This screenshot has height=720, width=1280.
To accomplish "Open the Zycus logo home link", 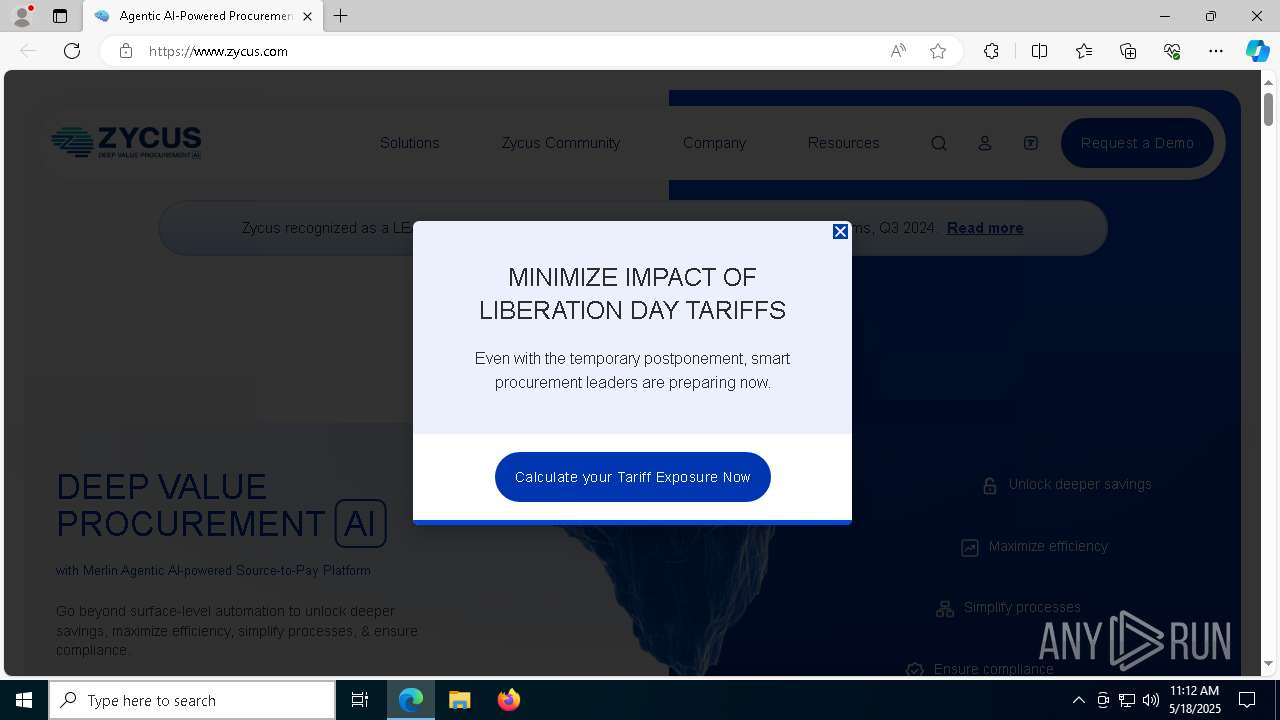I will click(126, 143).
